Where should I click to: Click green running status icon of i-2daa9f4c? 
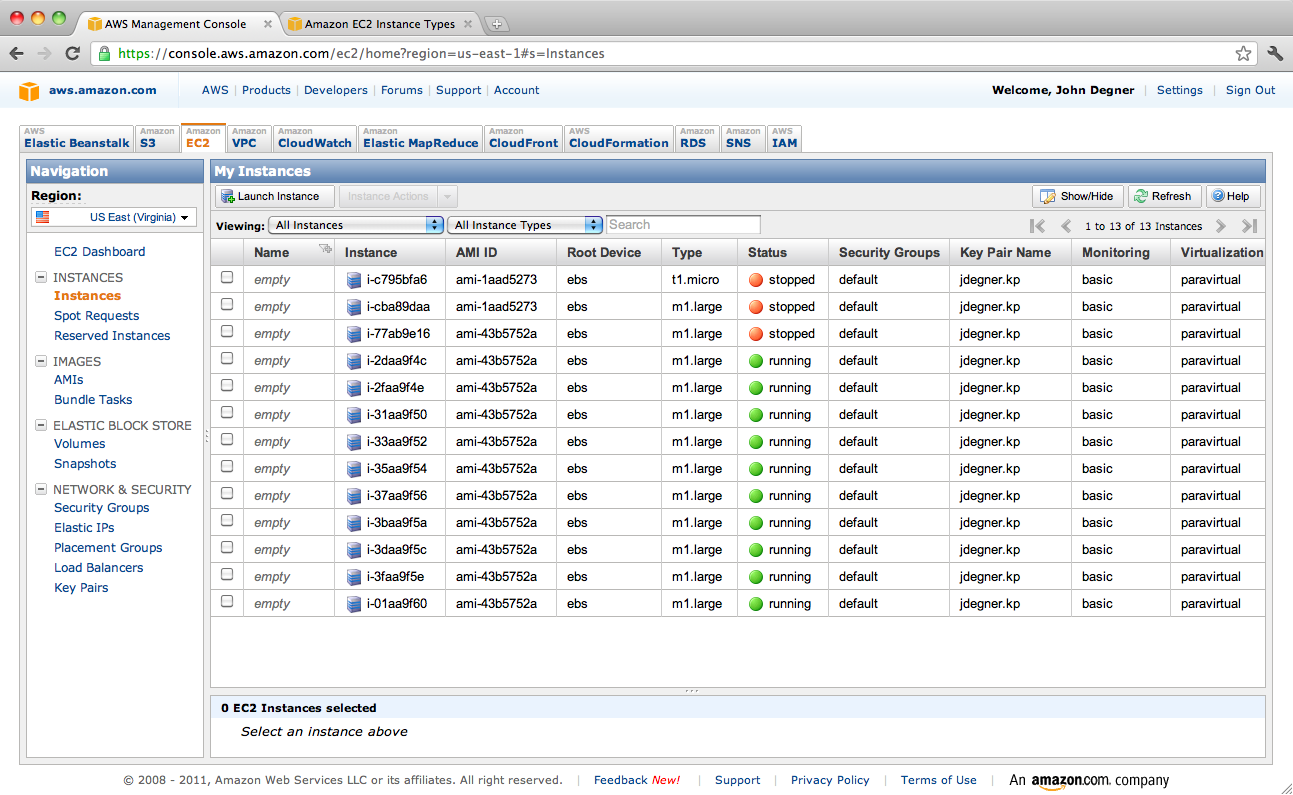756,361
